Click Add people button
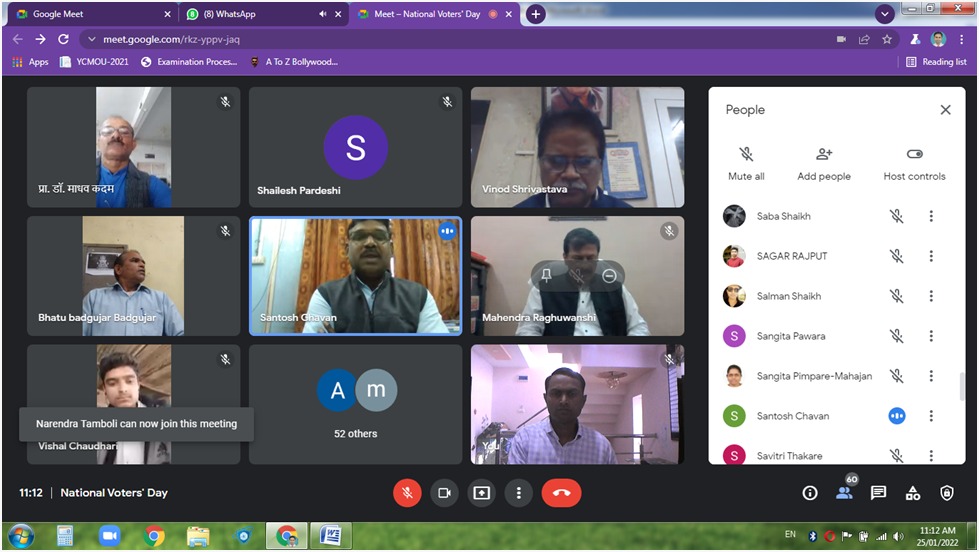This screenshot has width=979, height=552. click(824, 164)
